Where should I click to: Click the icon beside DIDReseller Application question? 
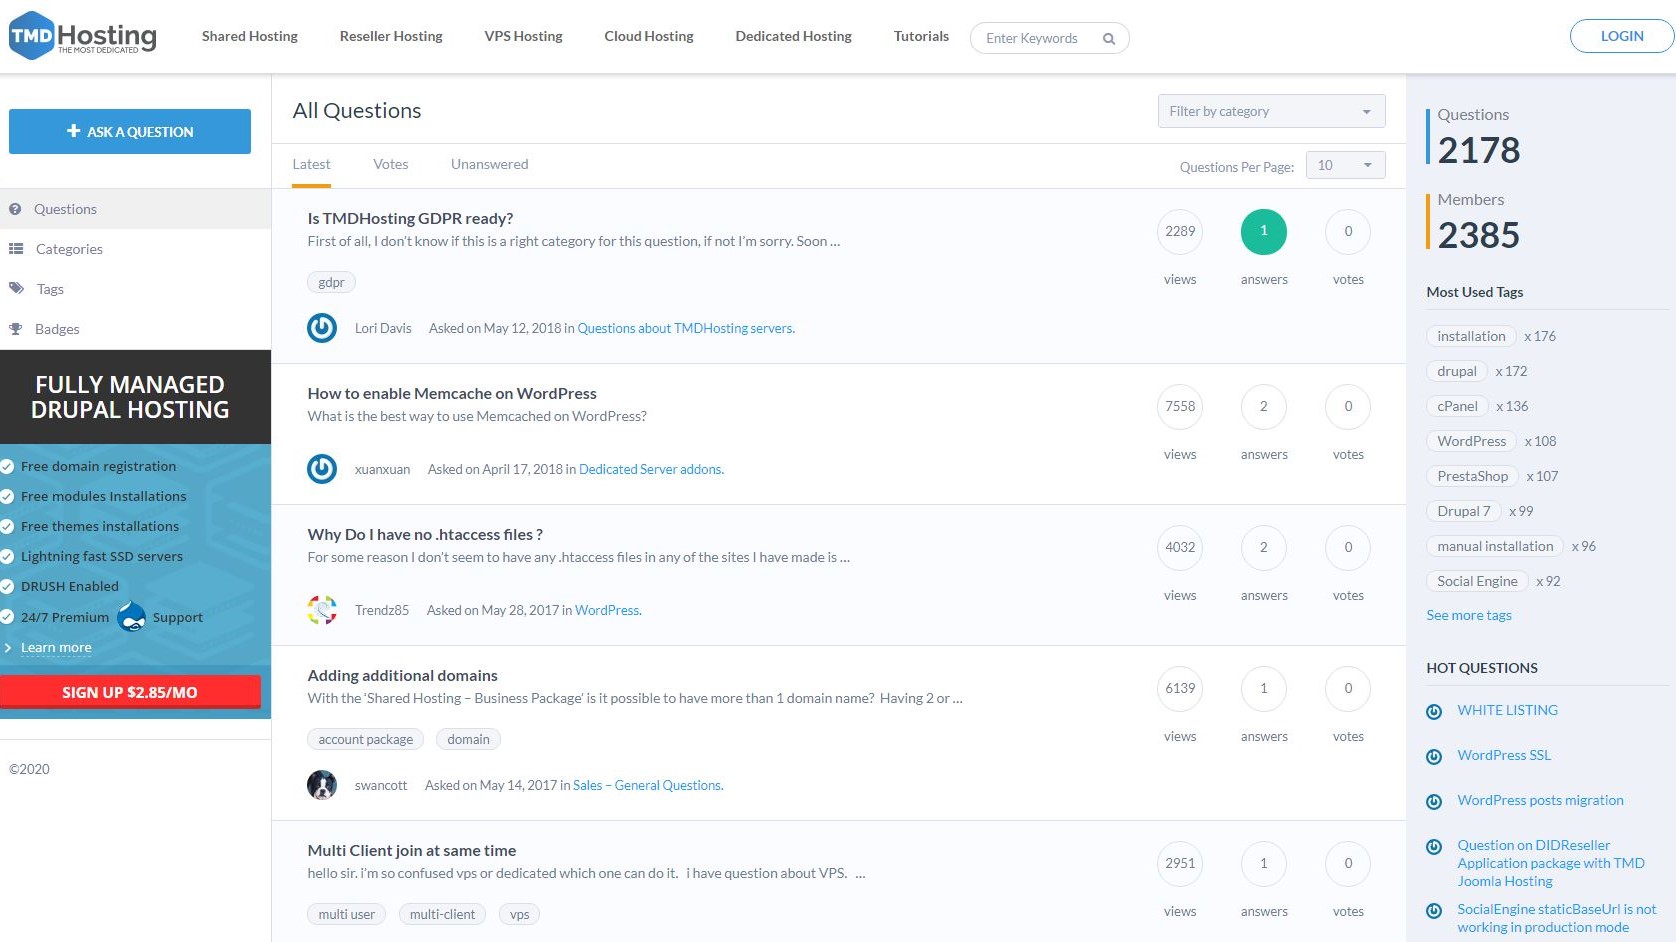pyautogui.click(x=1434, y=846)
